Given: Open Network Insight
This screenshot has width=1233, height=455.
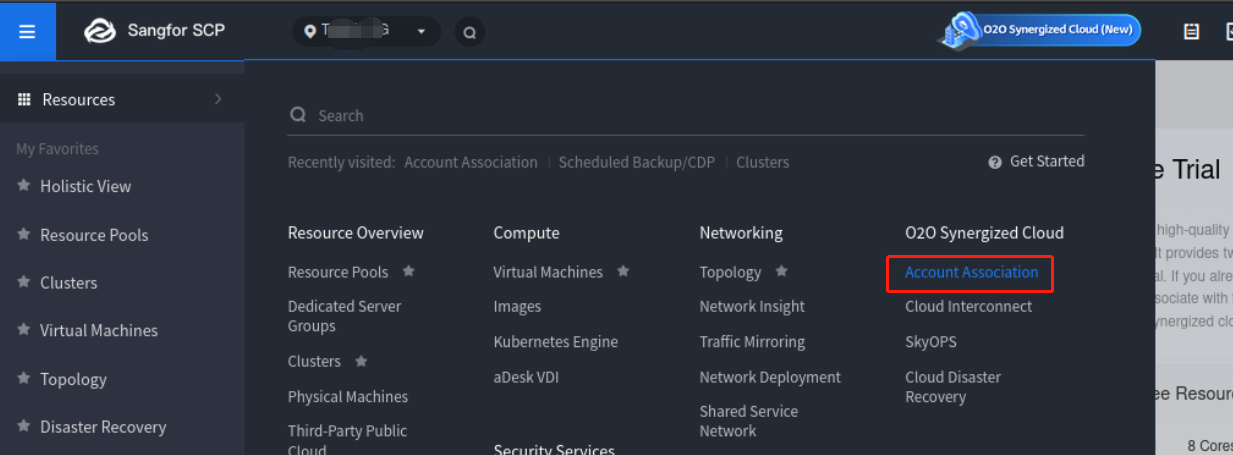Looking at the screenshot, I should pos(752,307).
